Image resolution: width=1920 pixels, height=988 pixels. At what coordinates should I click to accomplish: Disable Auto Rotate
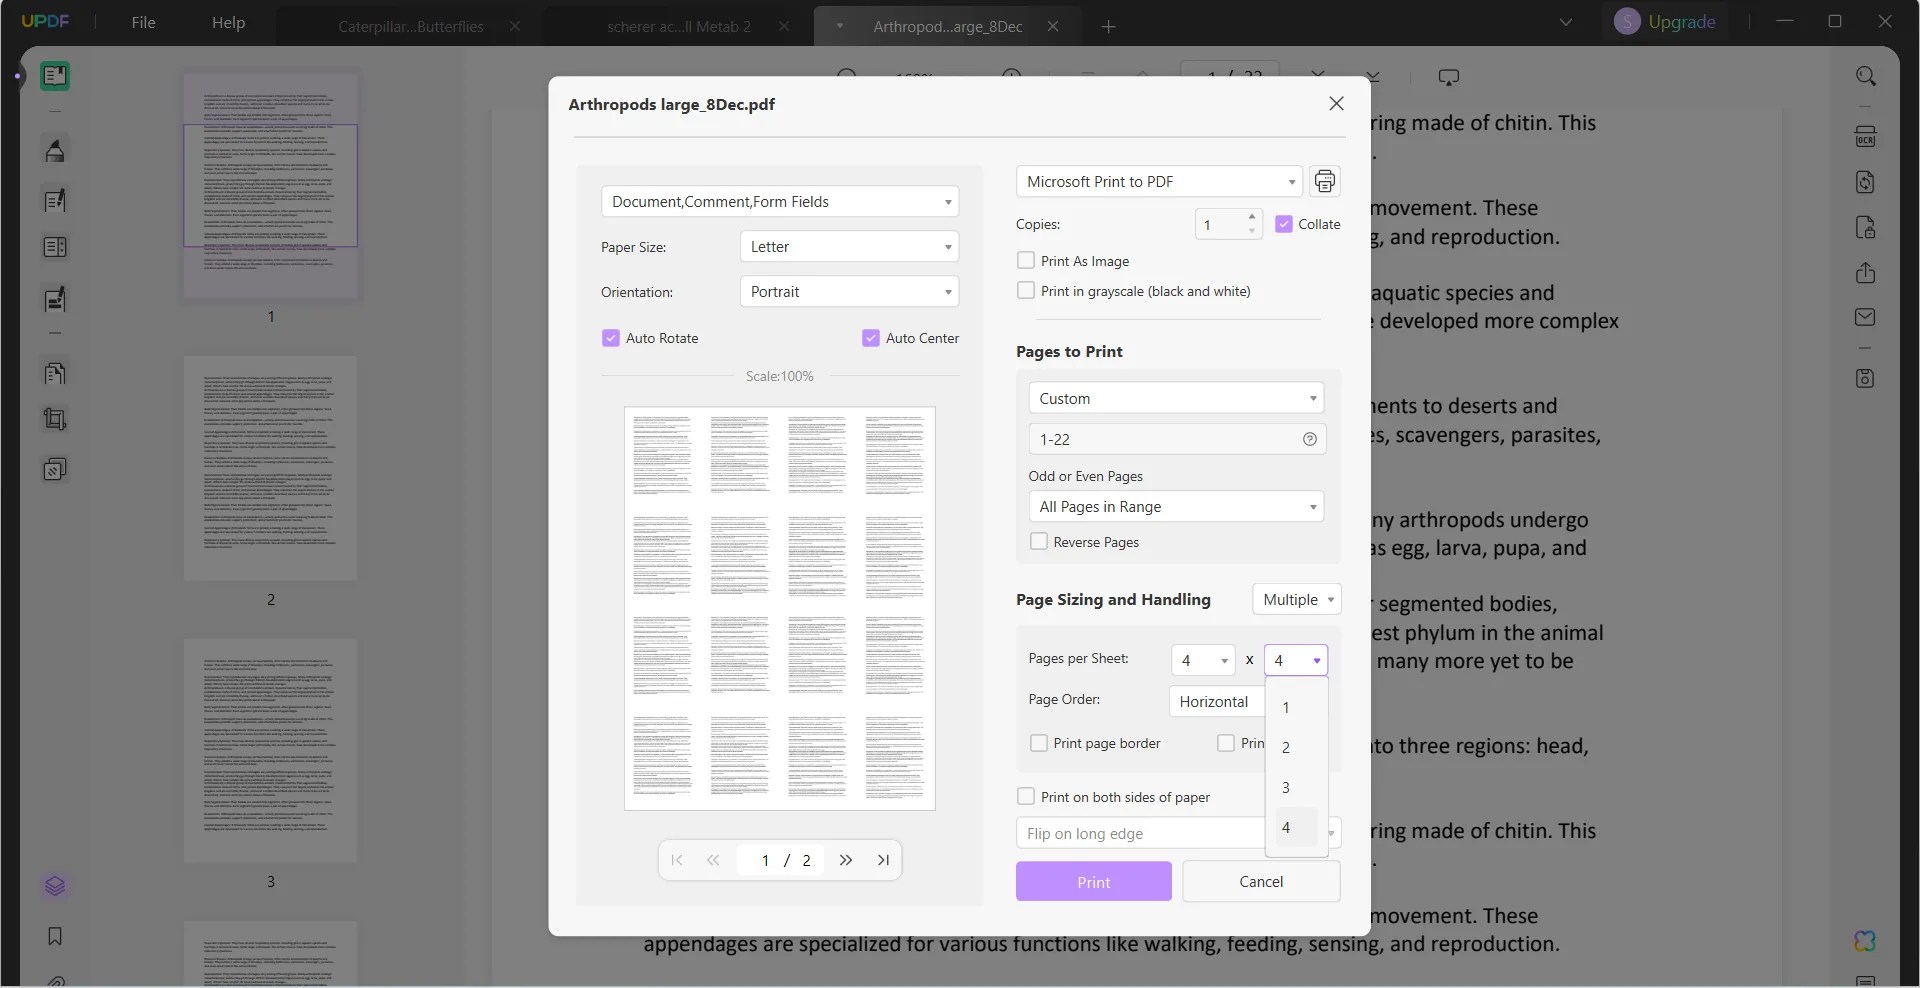(610, 338)
